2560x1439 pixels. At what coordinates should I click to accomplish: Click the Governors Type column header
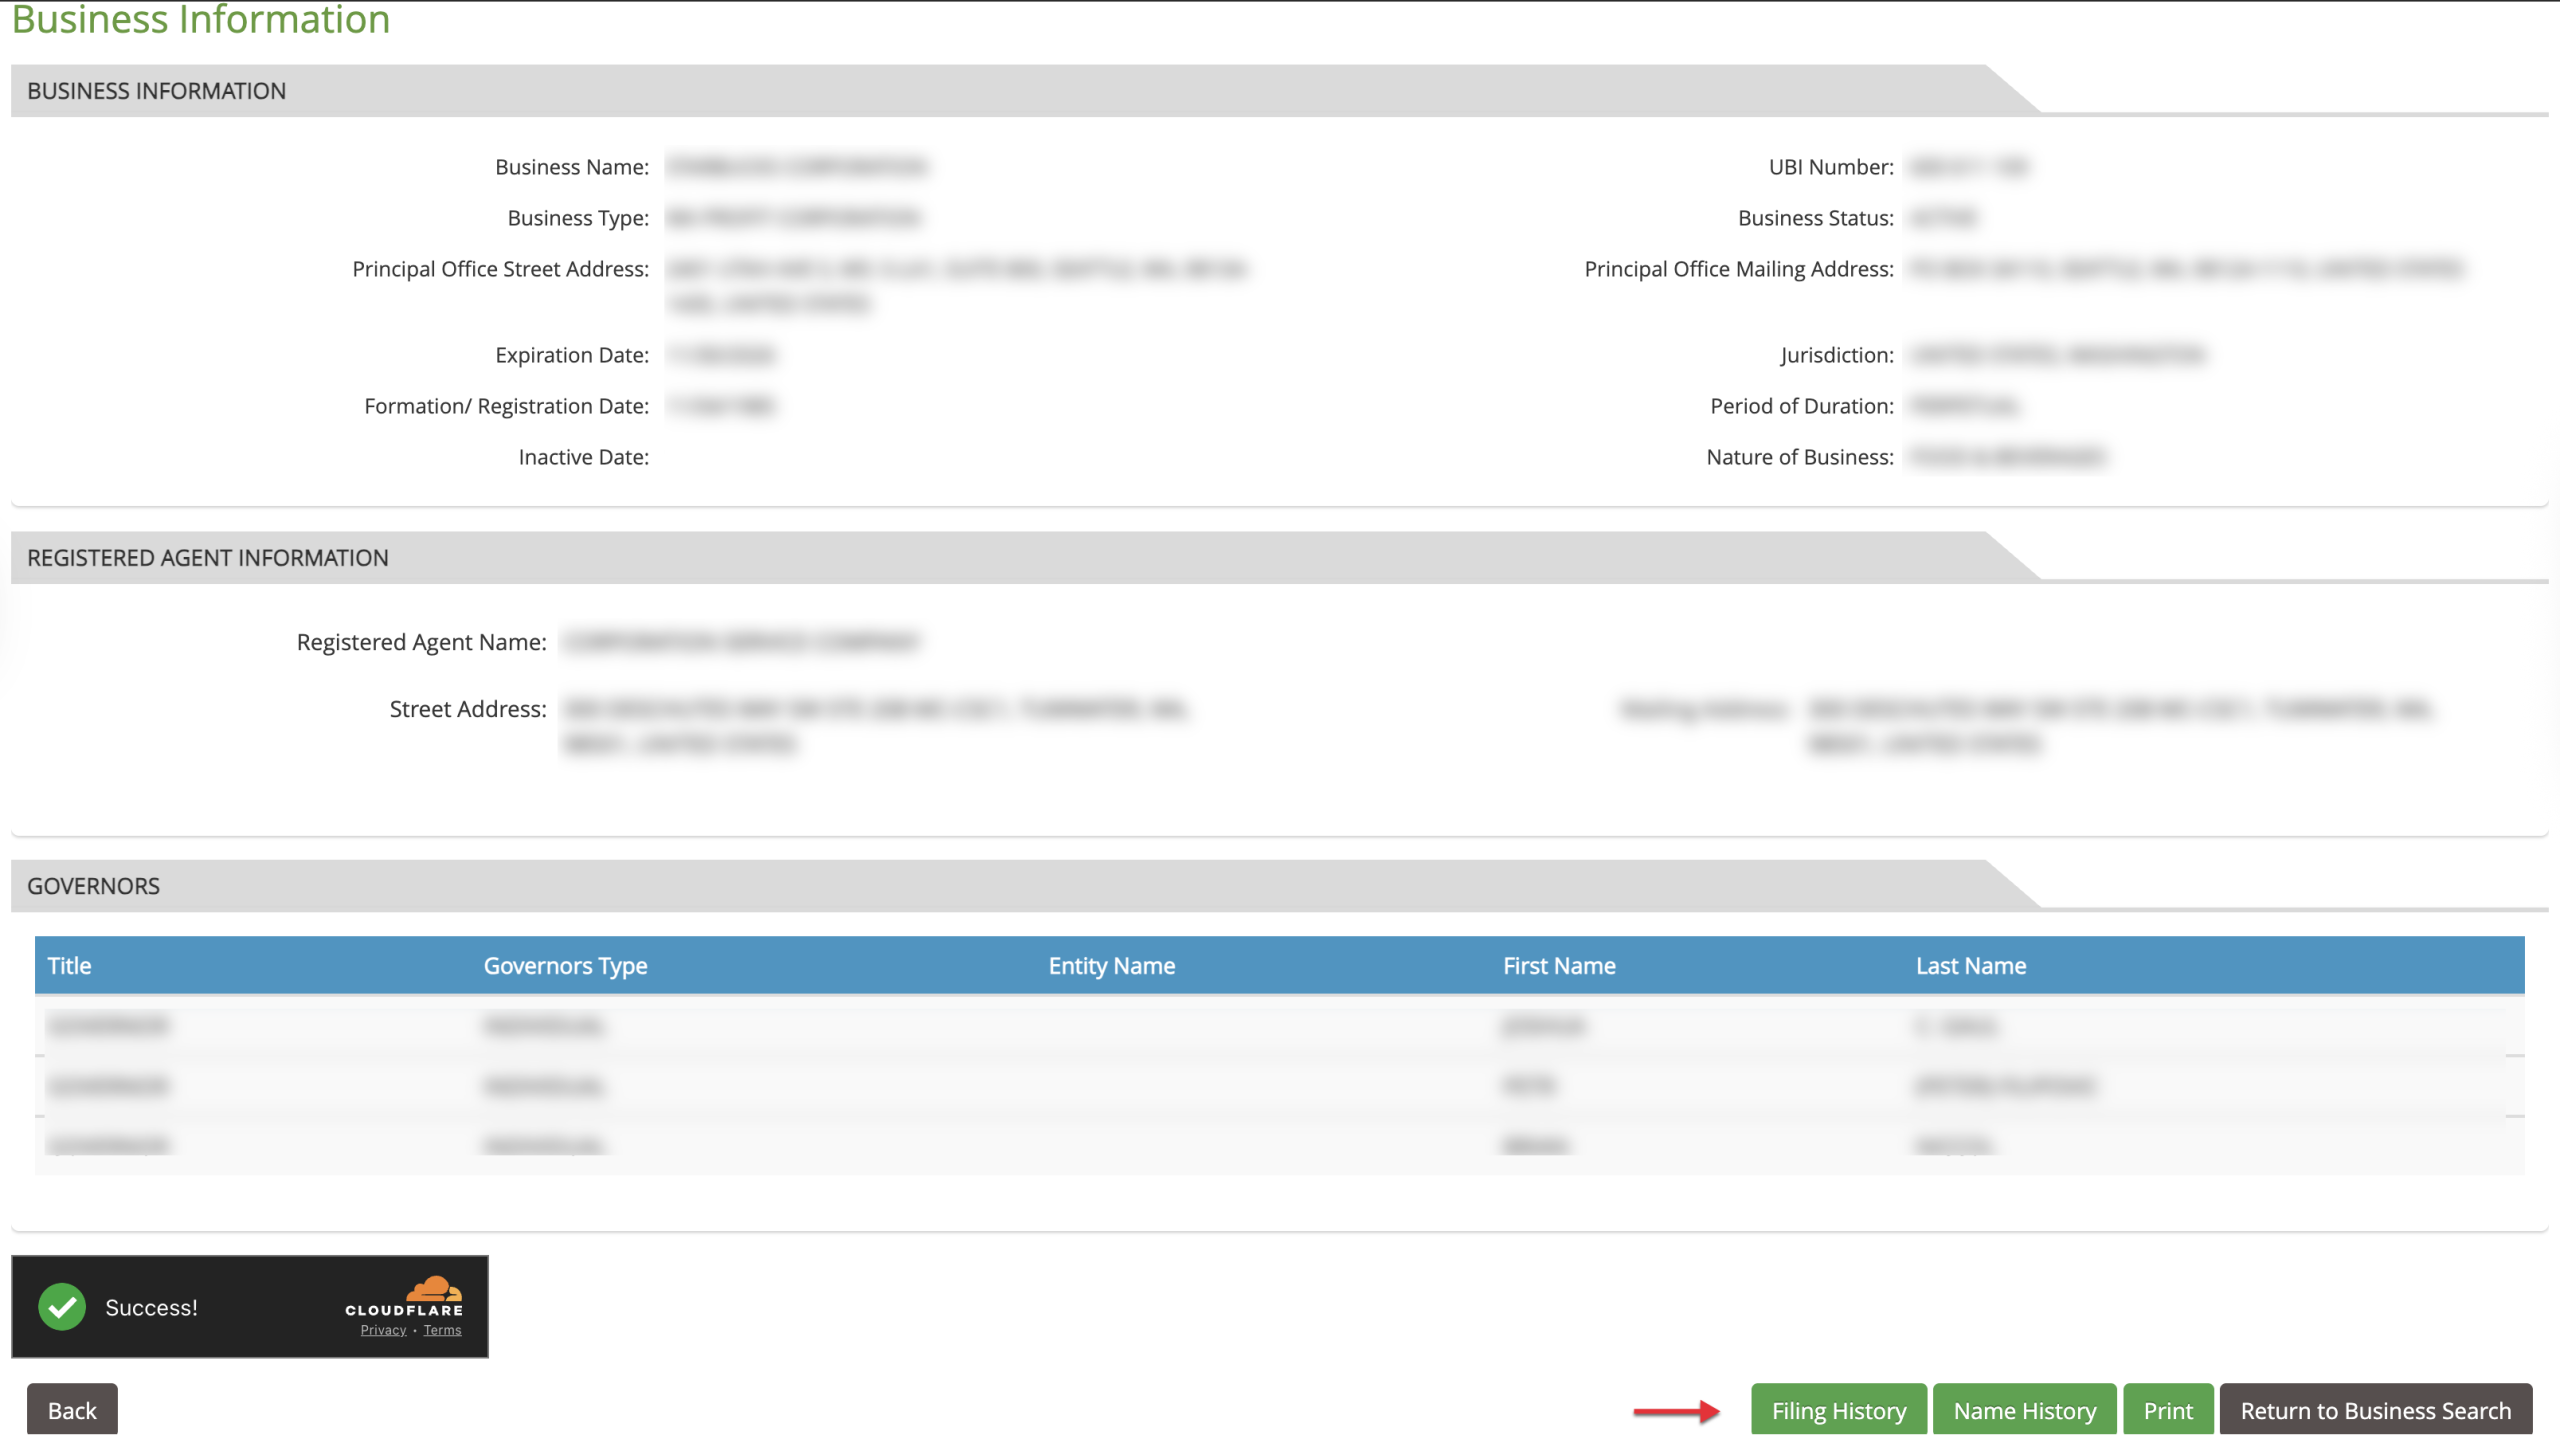point(565,966)
